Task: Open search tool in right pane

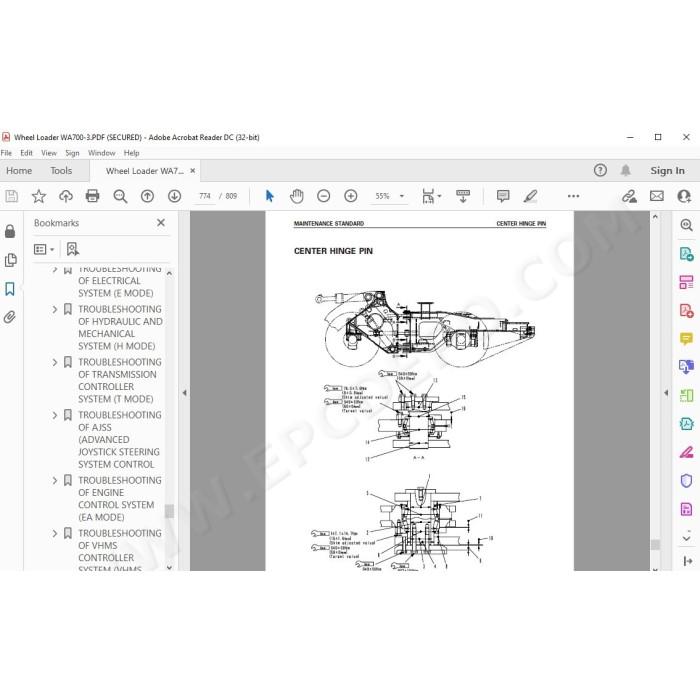Action: [686, 225]
